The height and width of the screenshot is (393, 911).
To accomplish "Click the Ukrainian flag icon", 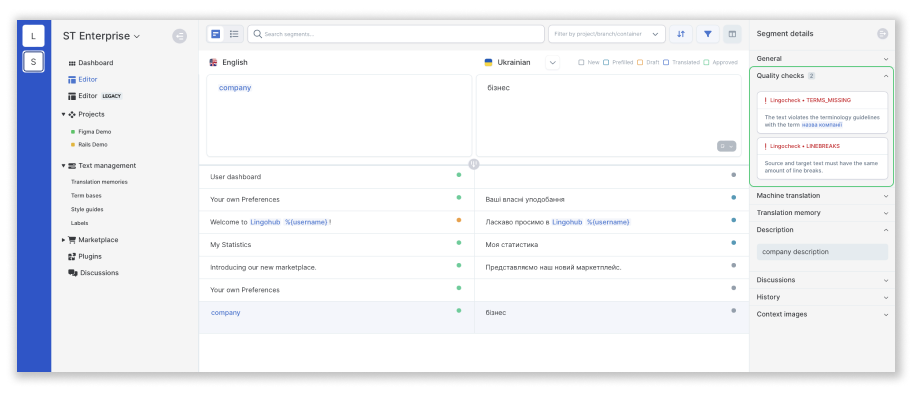I will pyautogui.click(x=489, y=62).
